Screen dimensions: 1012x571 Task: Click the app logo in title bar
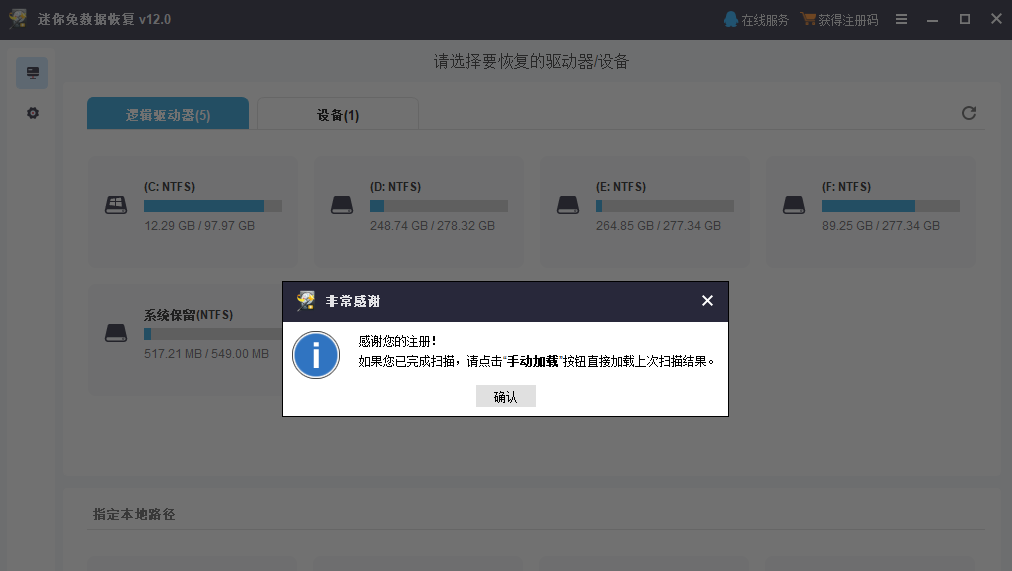pos(17,19)
